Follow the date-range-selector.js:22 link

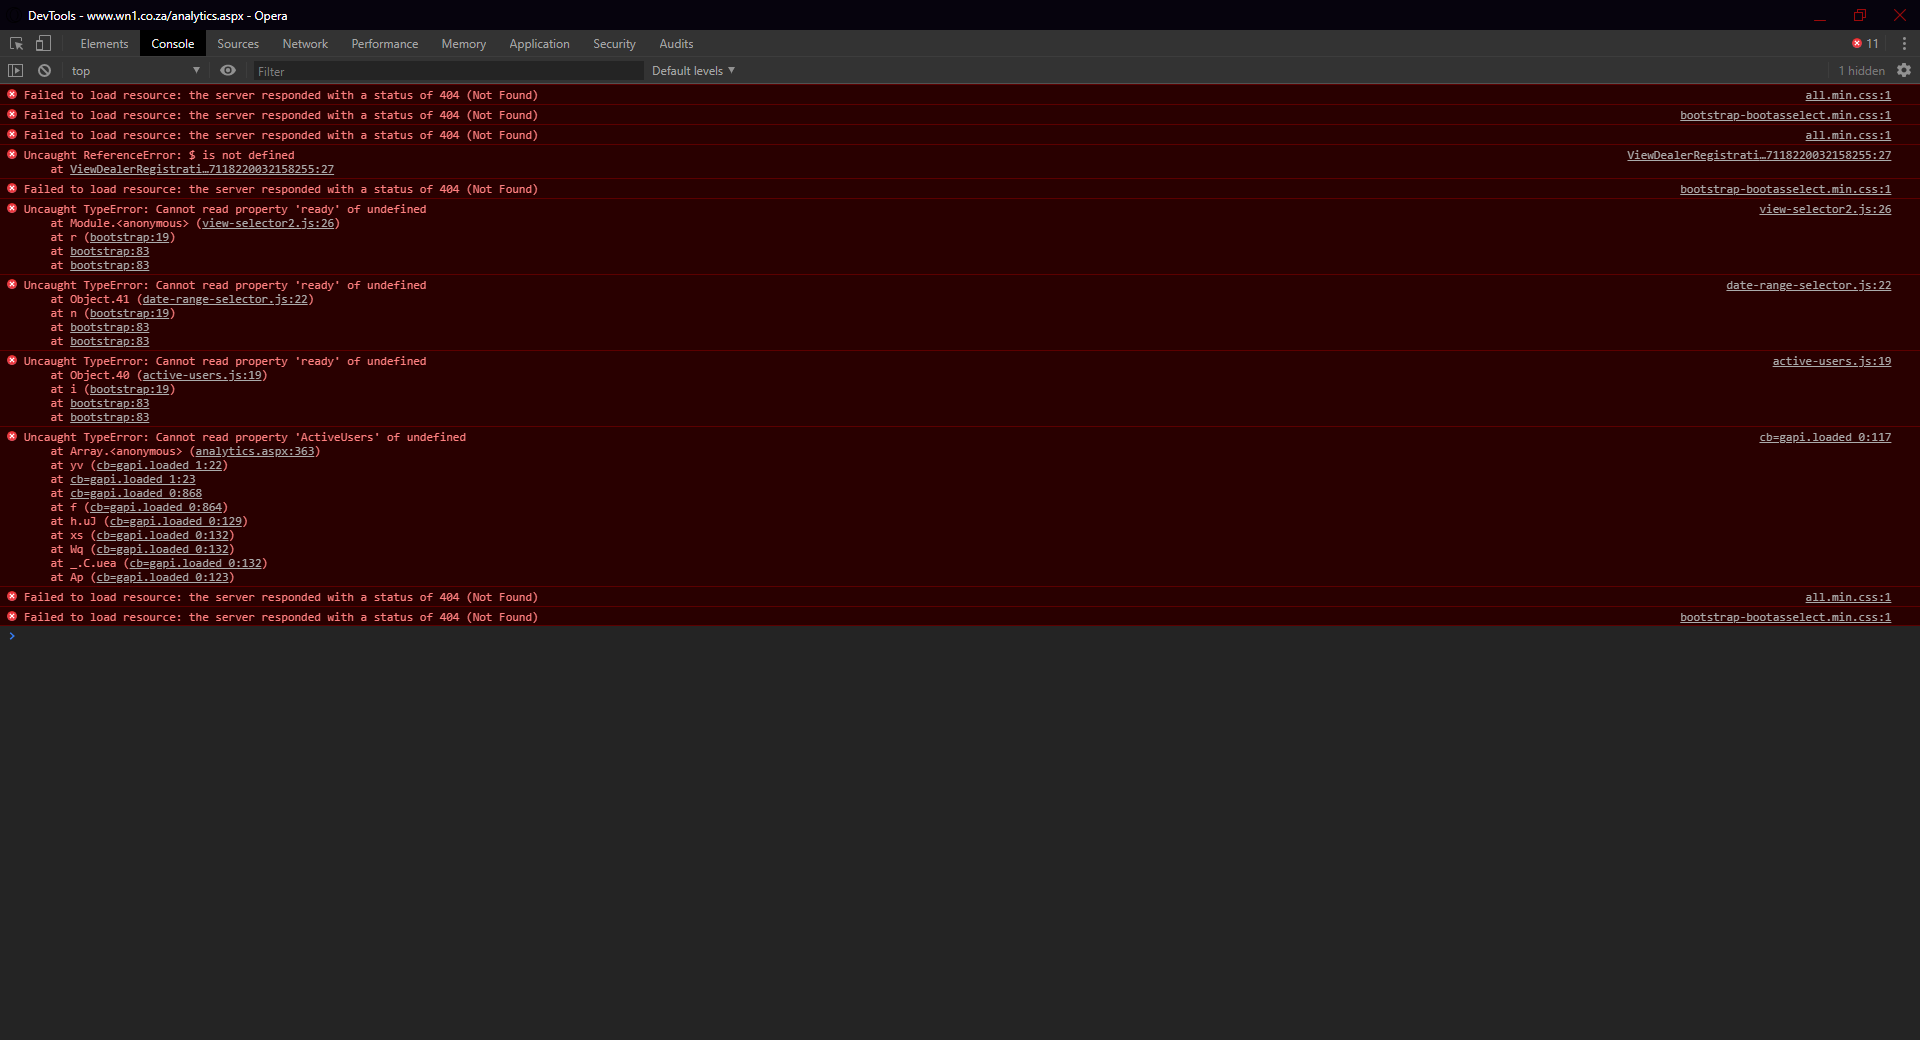point(1808,285)
